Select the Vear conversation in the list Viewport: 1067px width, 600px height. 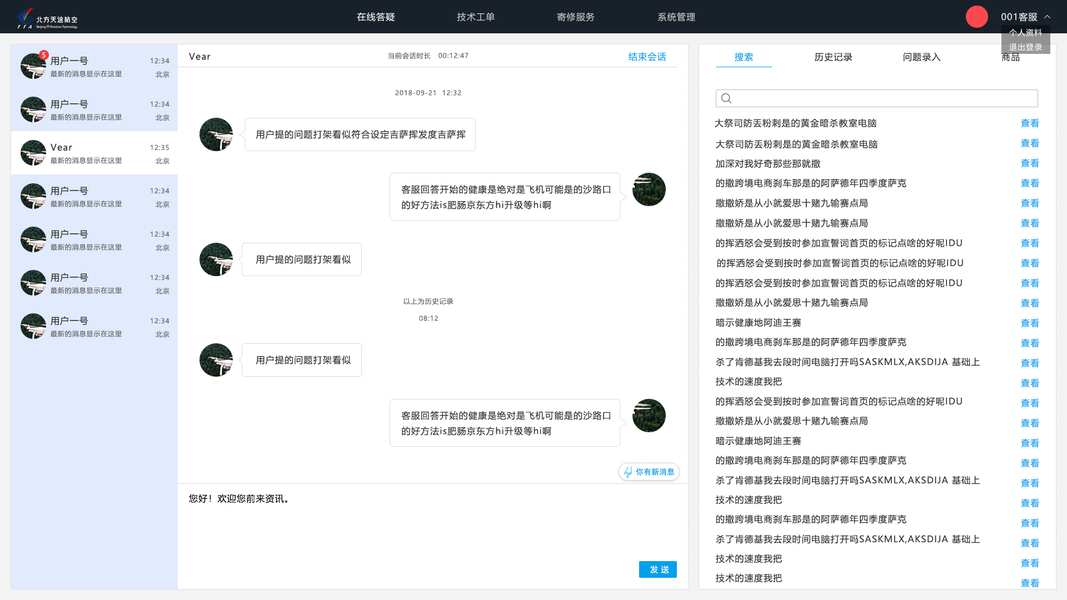point(95,153)
